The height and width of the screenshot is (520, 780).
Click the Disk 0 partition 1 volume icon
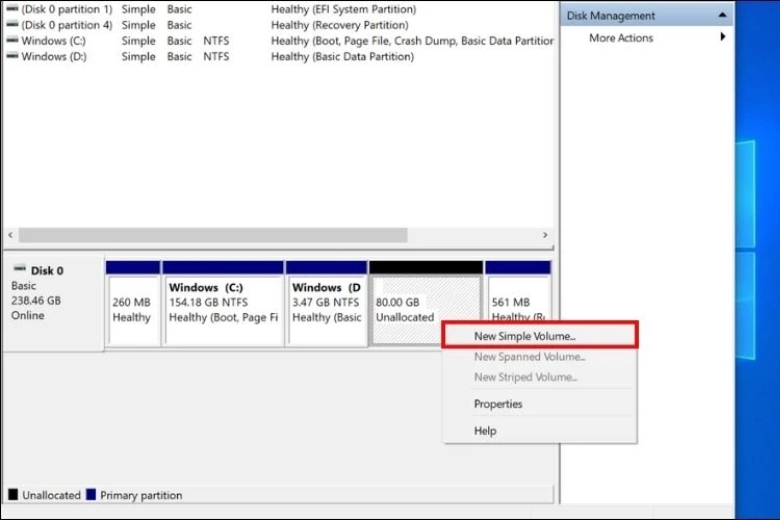tap(12, 9)
